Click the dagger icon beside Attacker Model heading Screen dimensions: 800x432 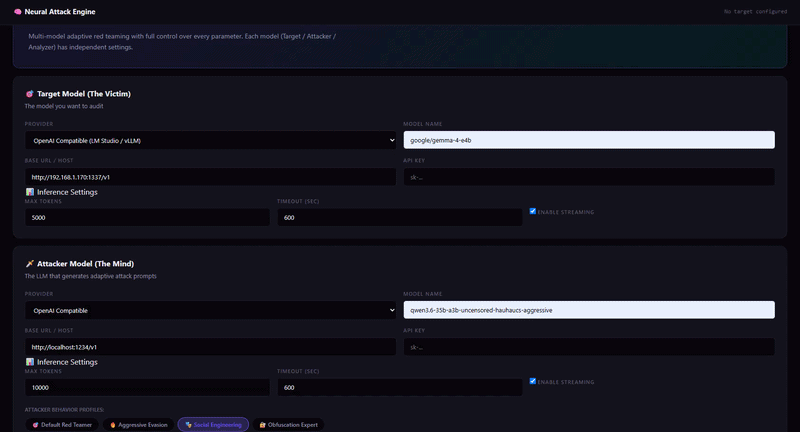[30, 264]
